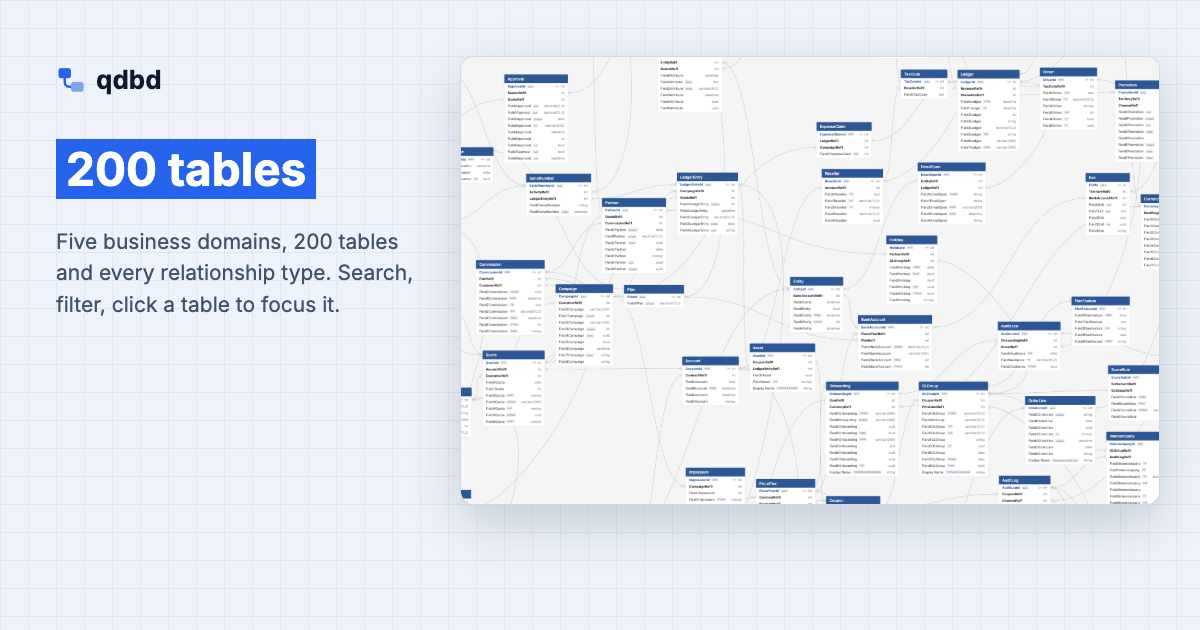Focus the Promotion table header

(x=1137, y=85)
